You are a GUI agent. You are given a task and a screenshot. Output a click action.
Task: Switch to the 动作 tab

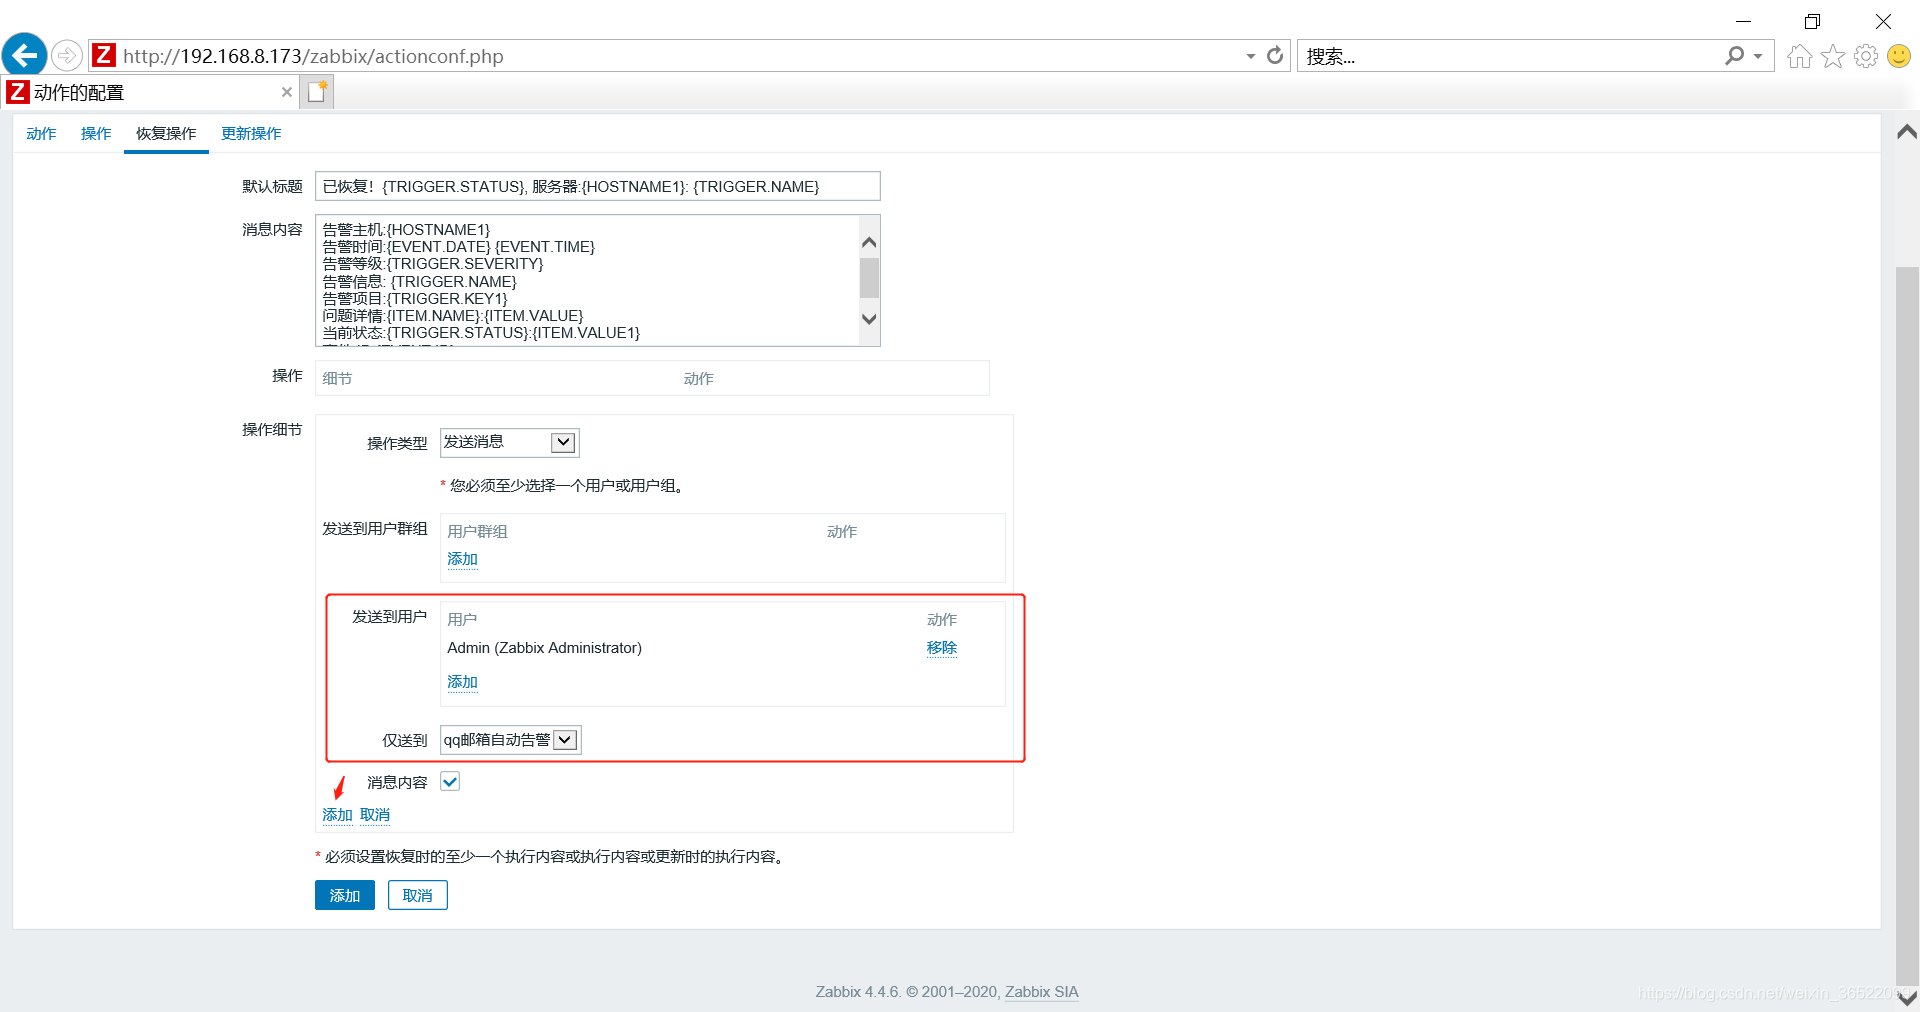[41, 133]
